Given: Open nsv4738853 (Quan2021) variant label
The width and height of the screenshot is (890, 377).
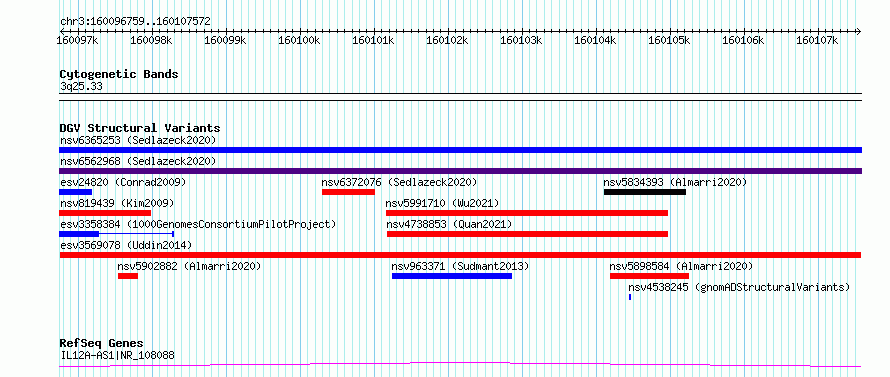Looking at the screenshot, I should (x=448, y=224).
